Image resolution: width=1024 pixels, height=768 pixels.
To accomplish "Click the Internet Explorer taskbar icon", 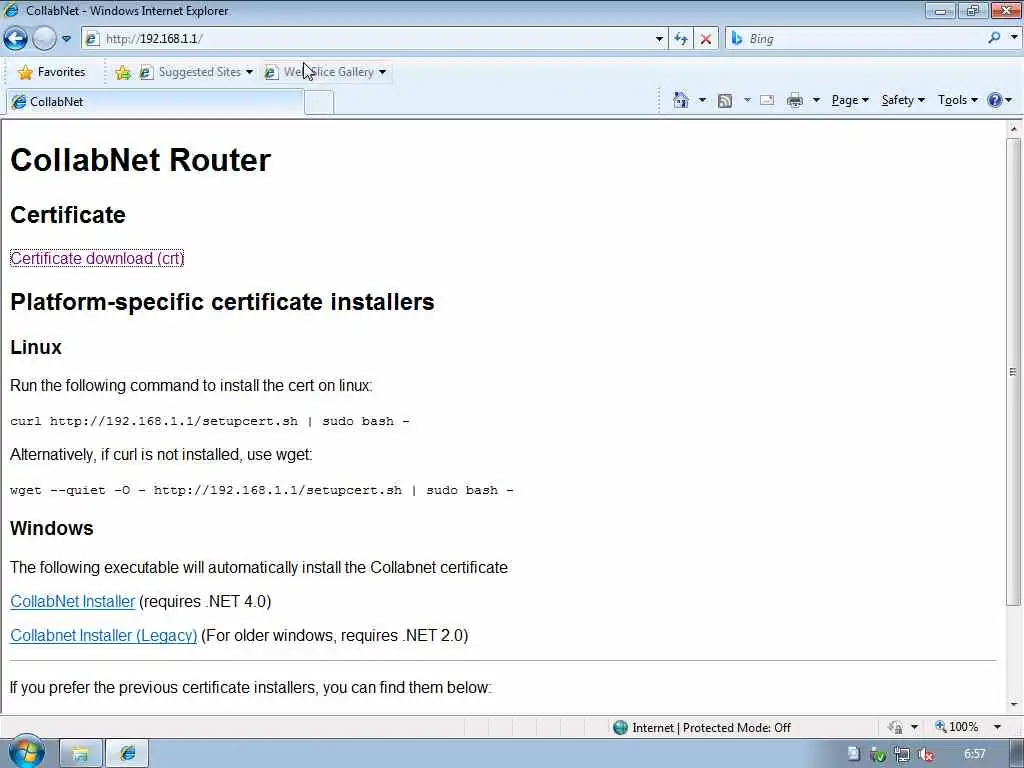I will coord(127,754).
